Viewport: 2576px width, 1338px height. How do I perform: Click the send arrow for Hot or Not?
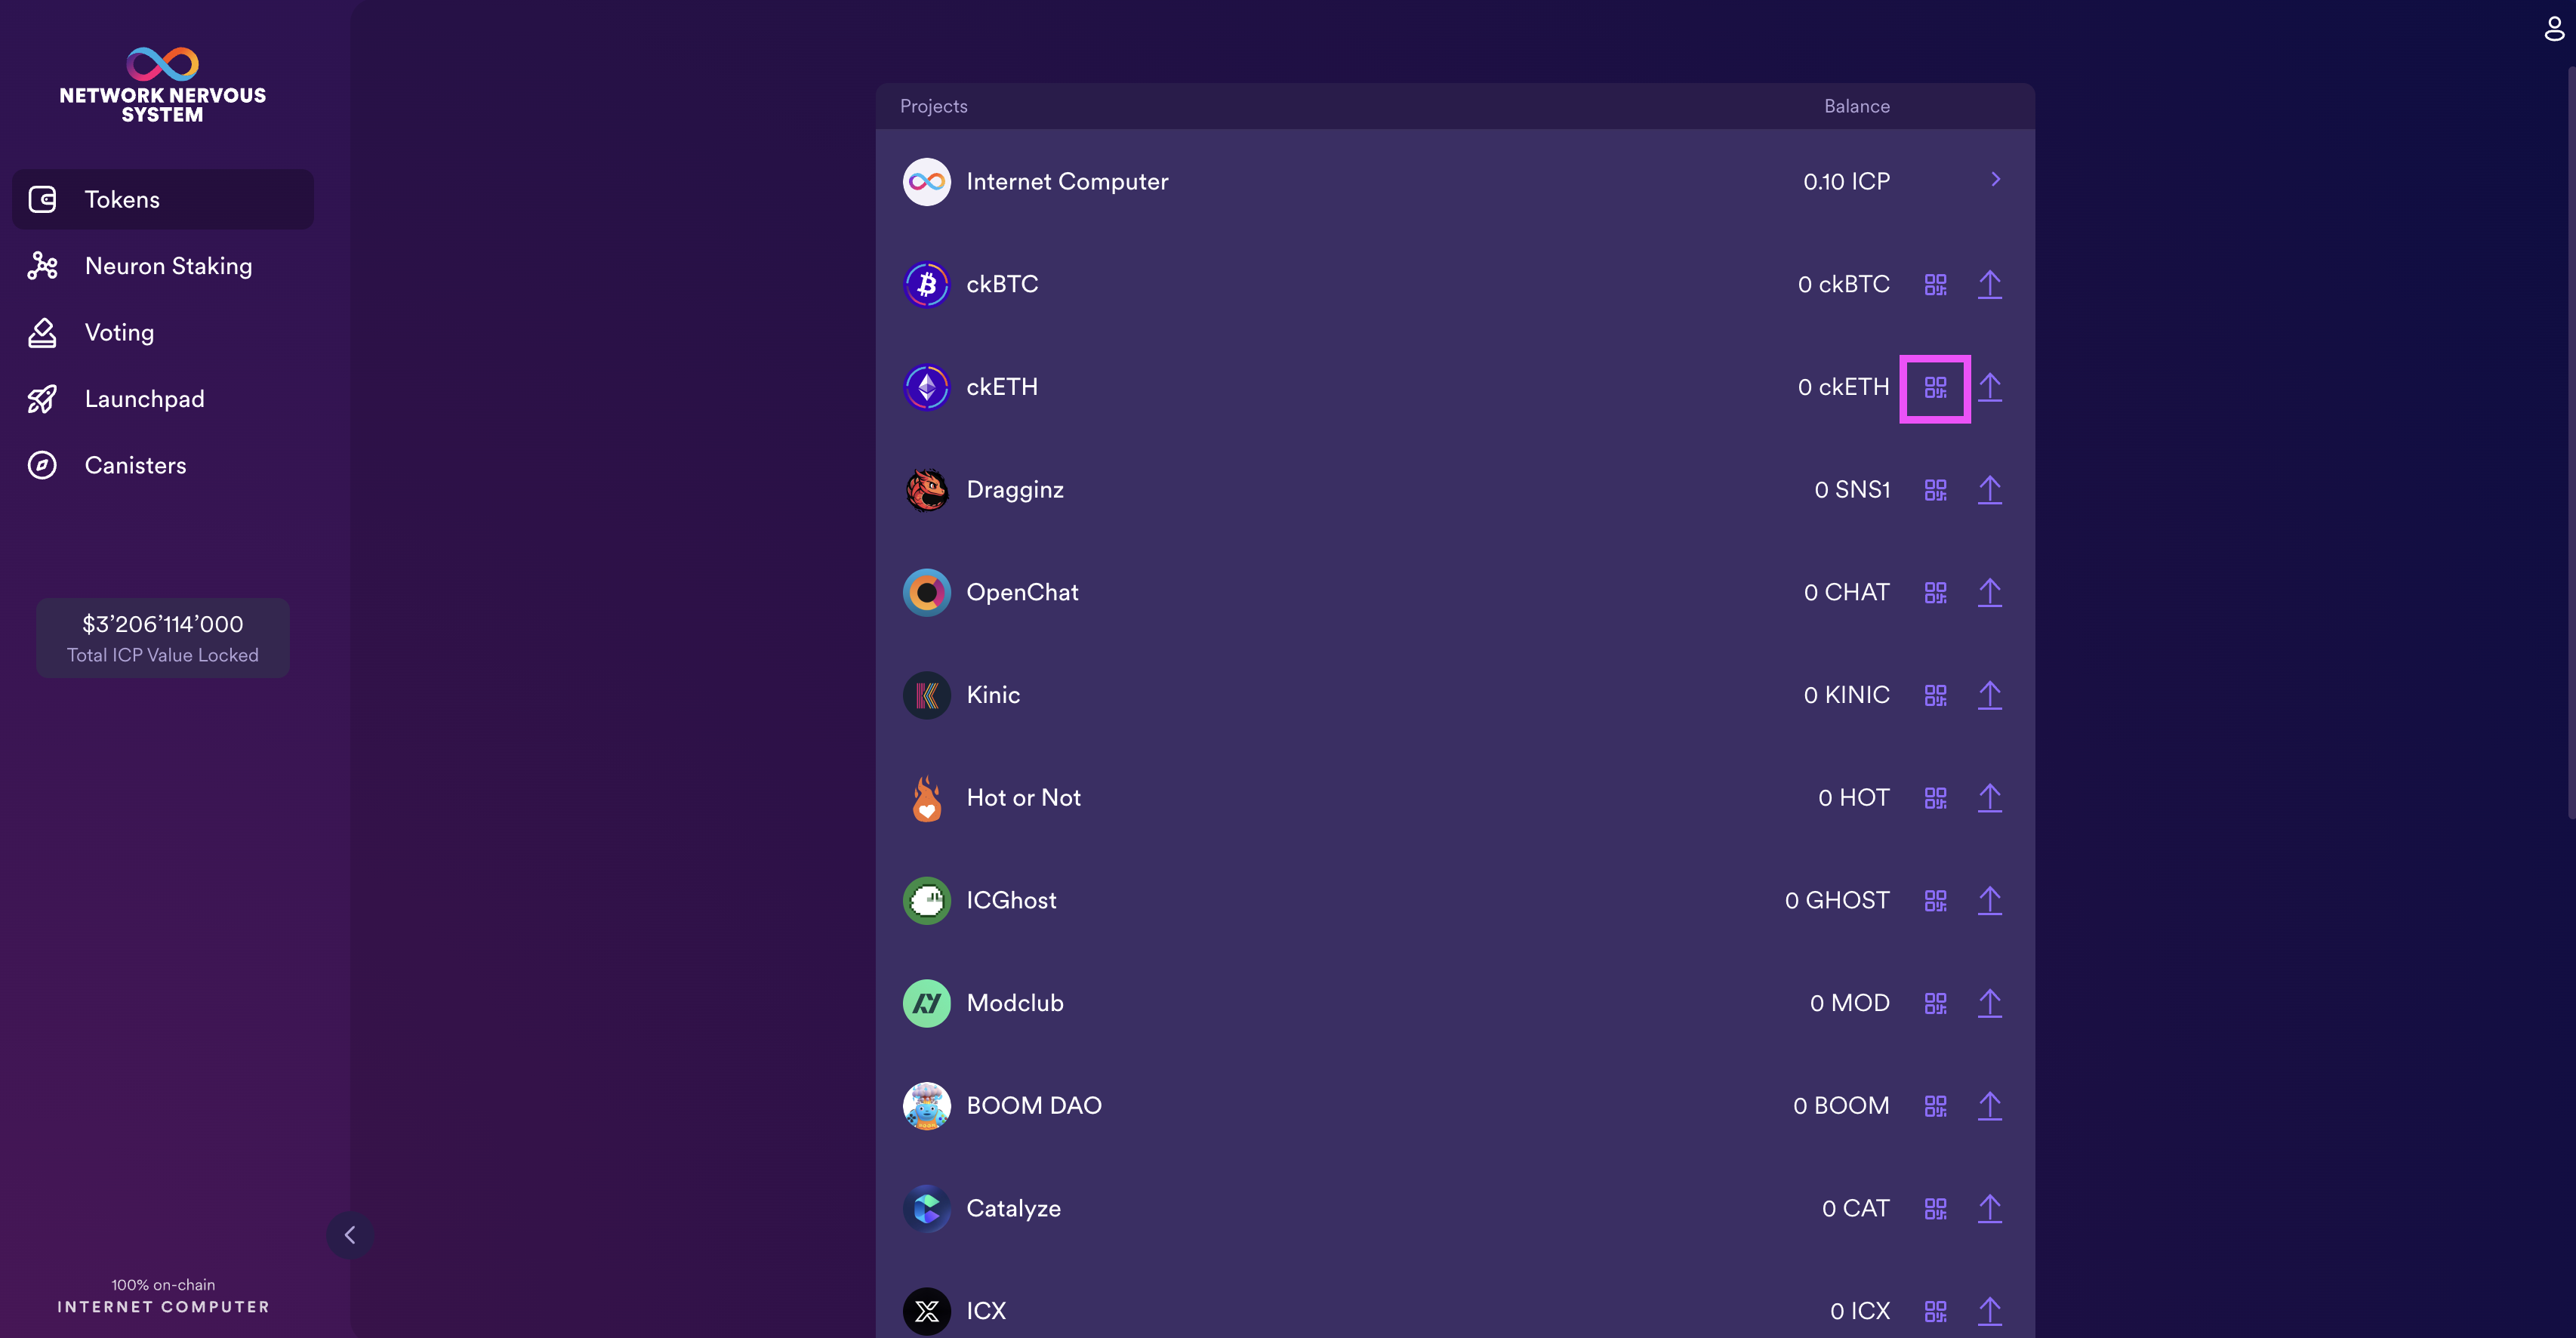click(1990, 798)
